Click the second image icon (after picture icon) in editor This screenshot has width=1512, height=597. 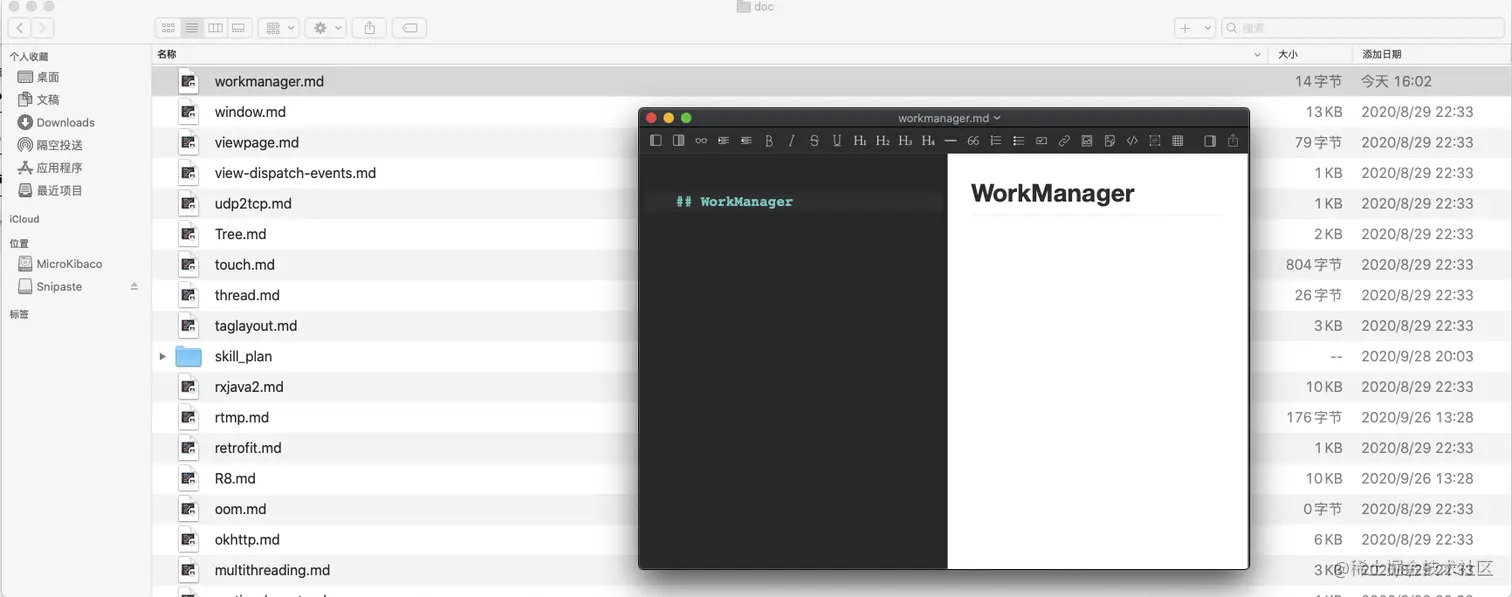point(1109,141)
